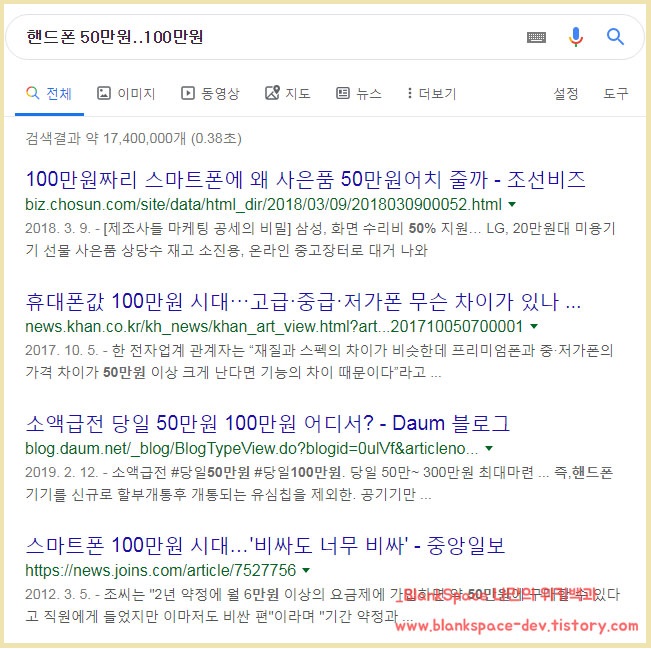Click the blog.daum.net URL text

[252, 448]
